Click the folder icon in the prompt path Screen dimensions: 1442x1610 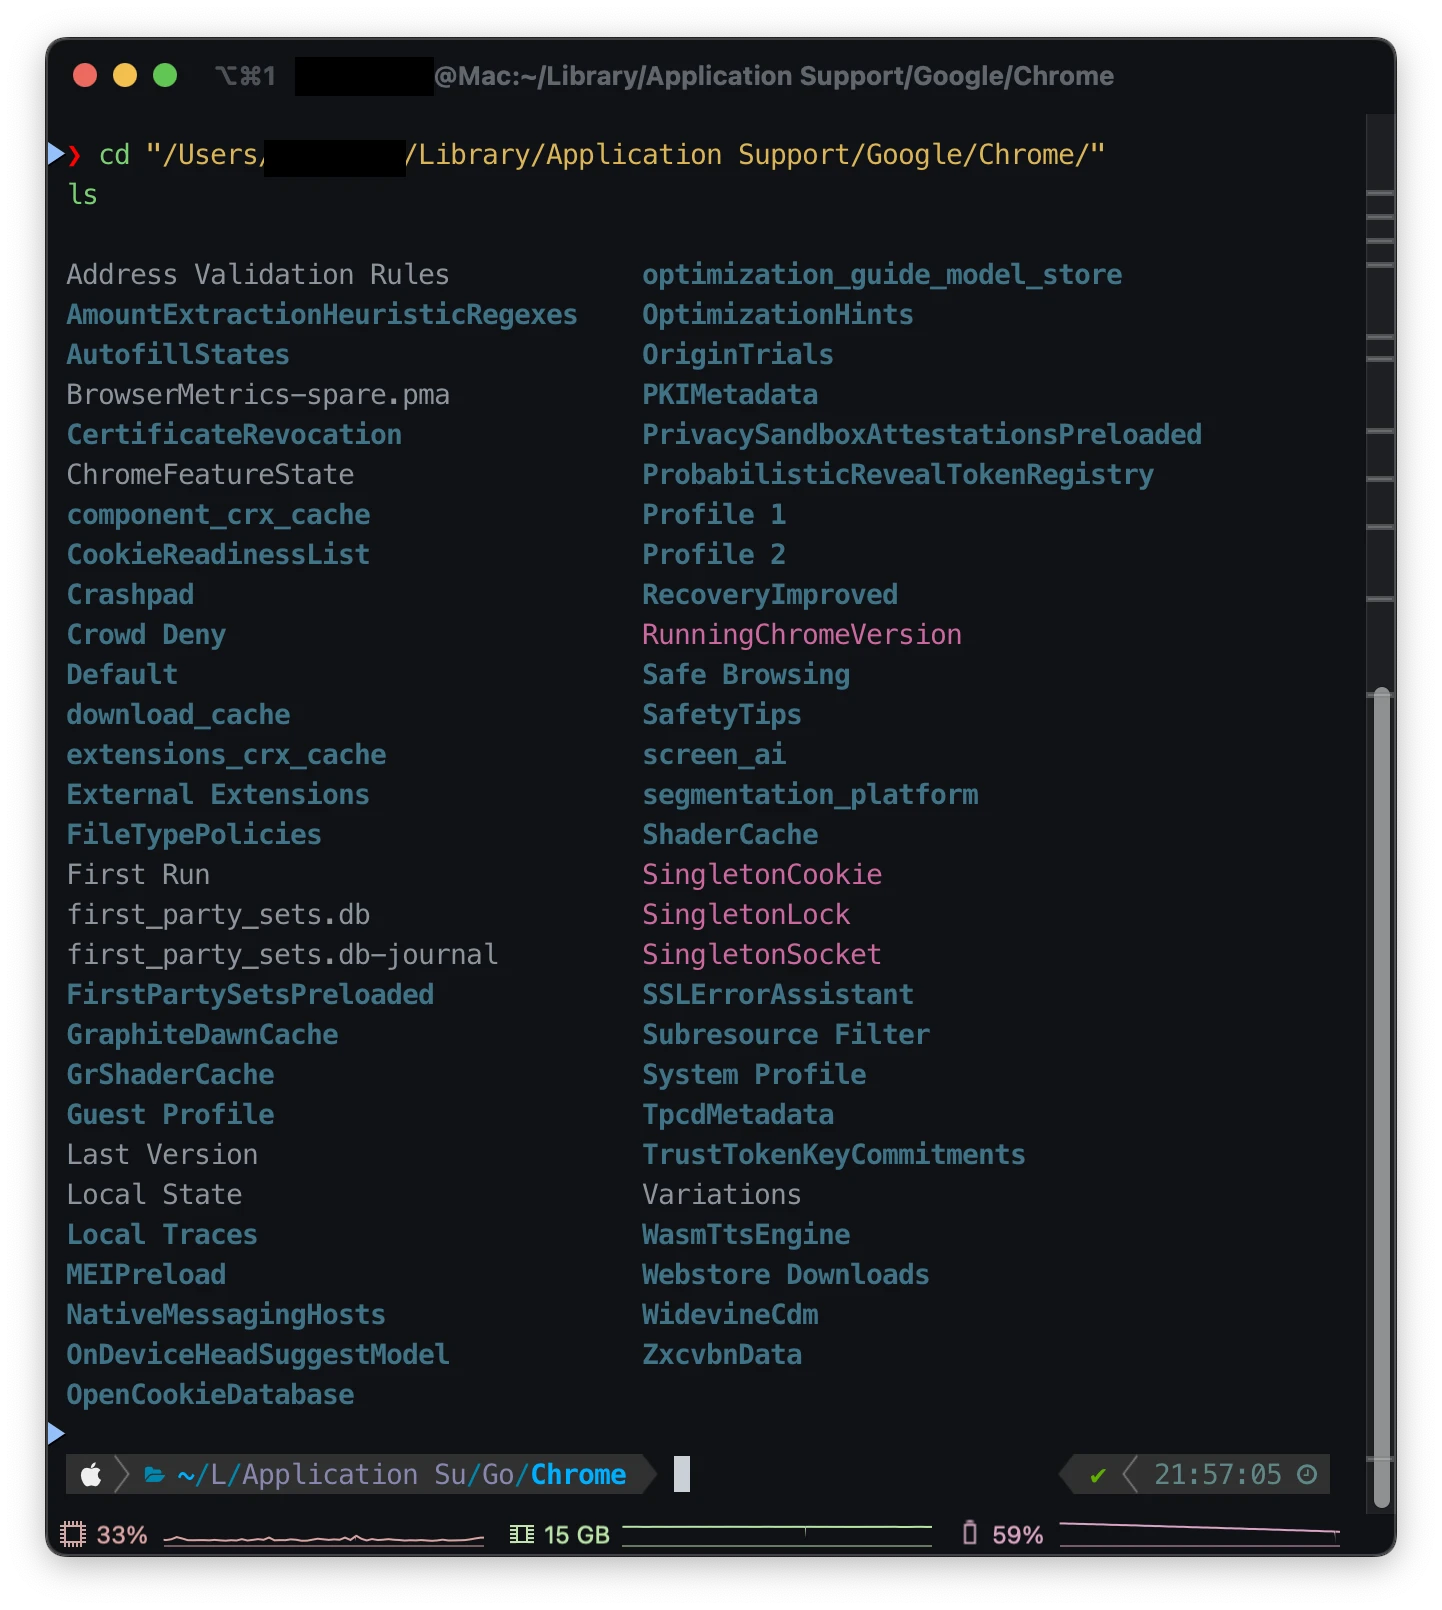(155, 1475)
